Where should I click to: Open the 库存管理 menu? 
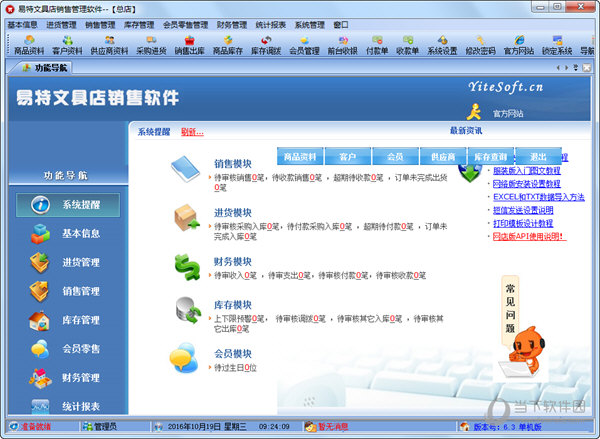[x=139, y=25]
